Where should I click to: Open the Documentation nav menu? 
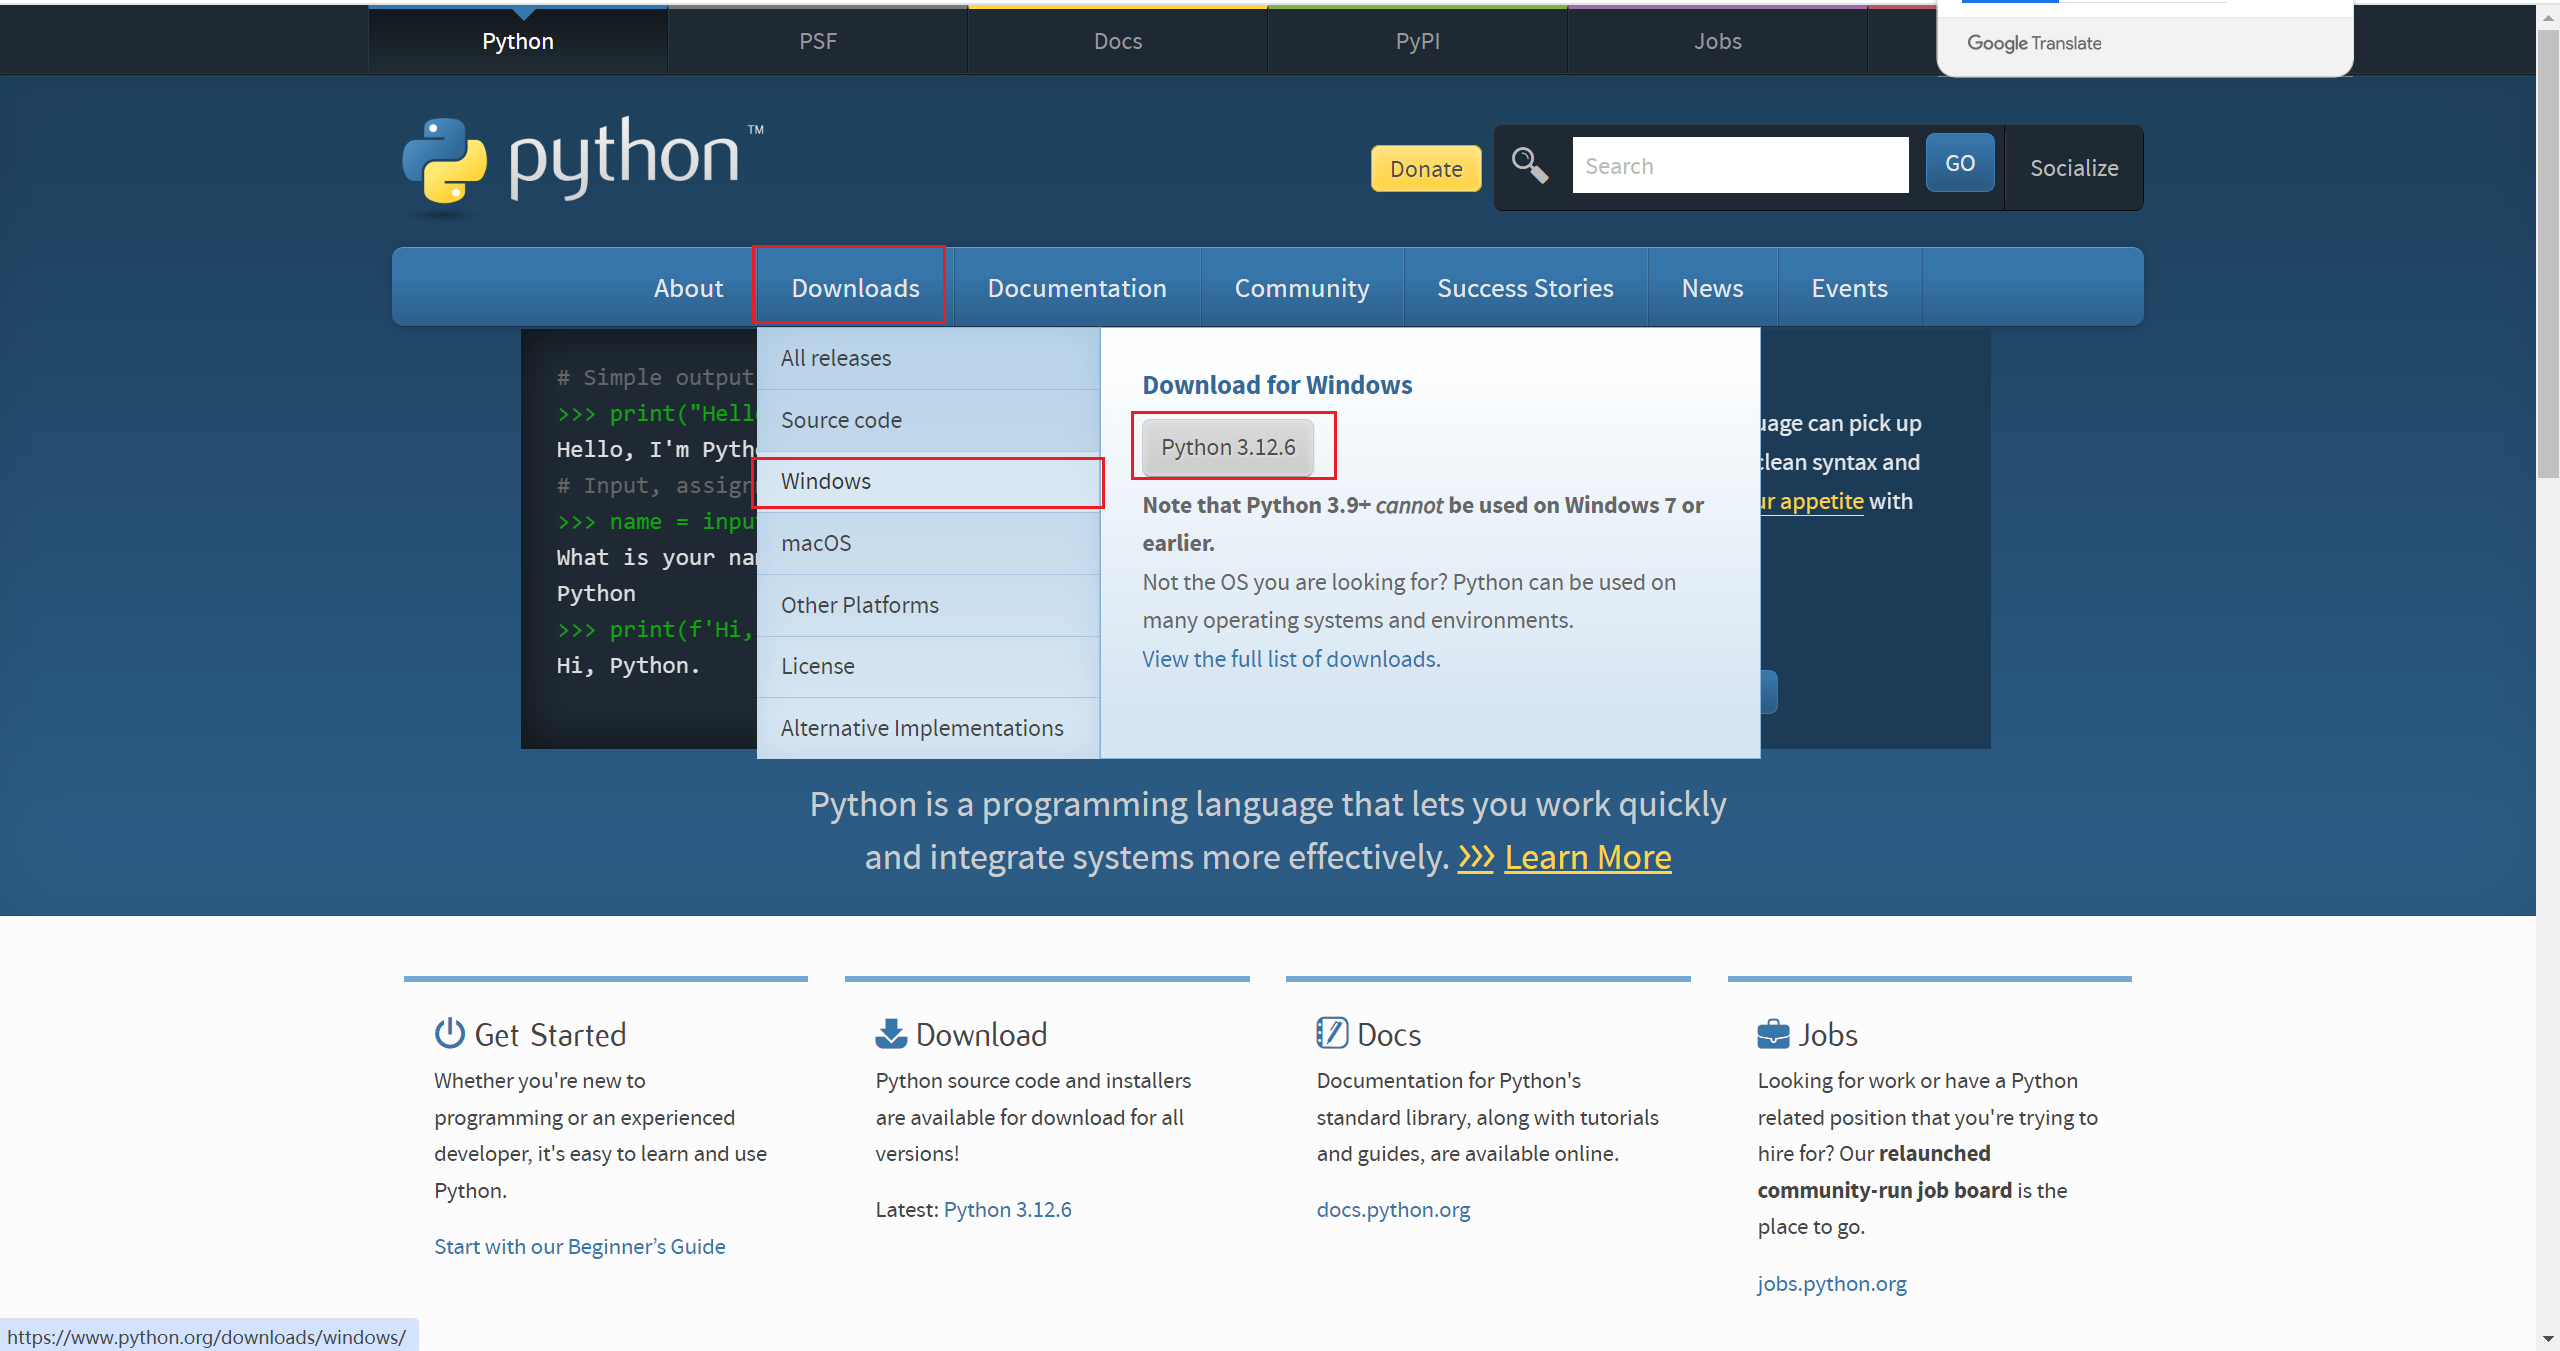(1077, 288)
